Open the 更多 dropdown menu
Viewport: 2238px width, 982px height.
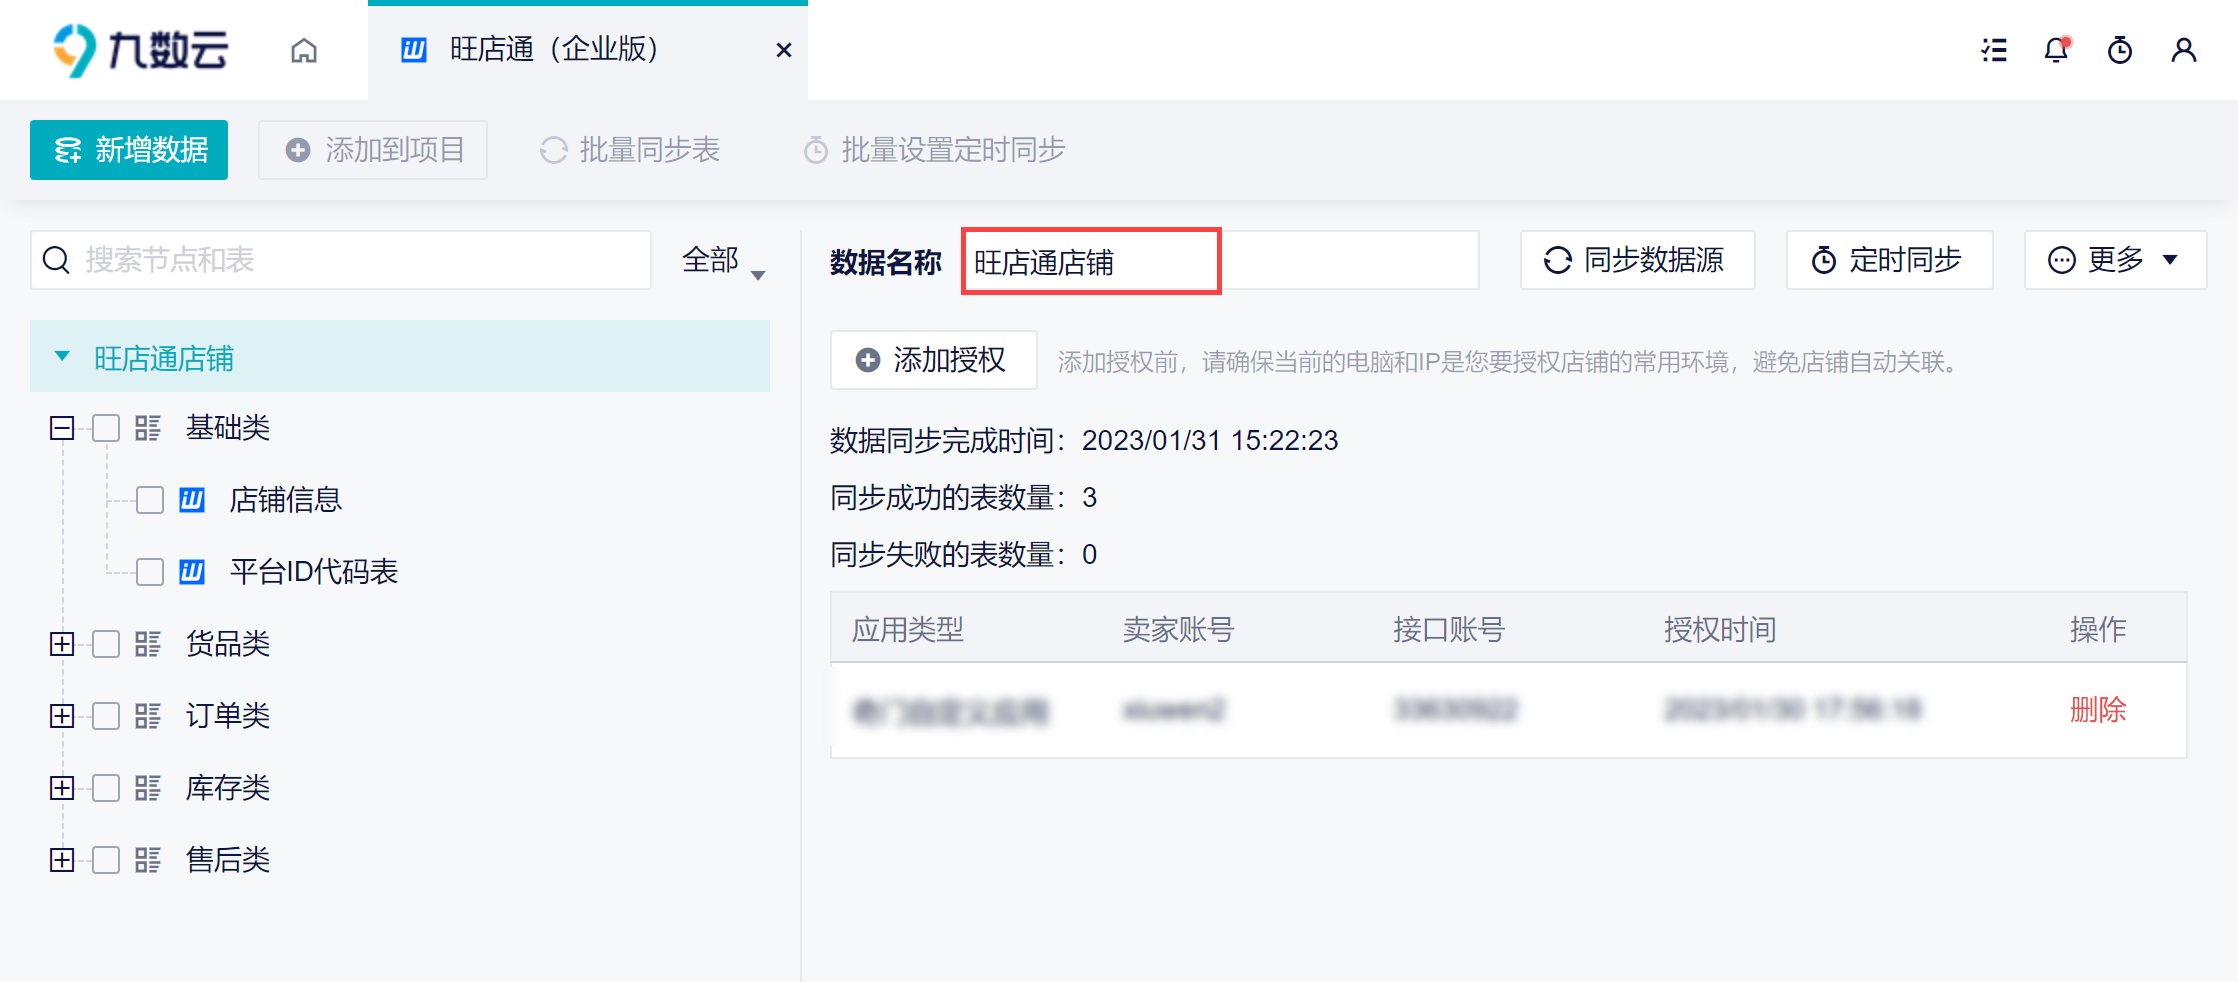pos(2115,260)
